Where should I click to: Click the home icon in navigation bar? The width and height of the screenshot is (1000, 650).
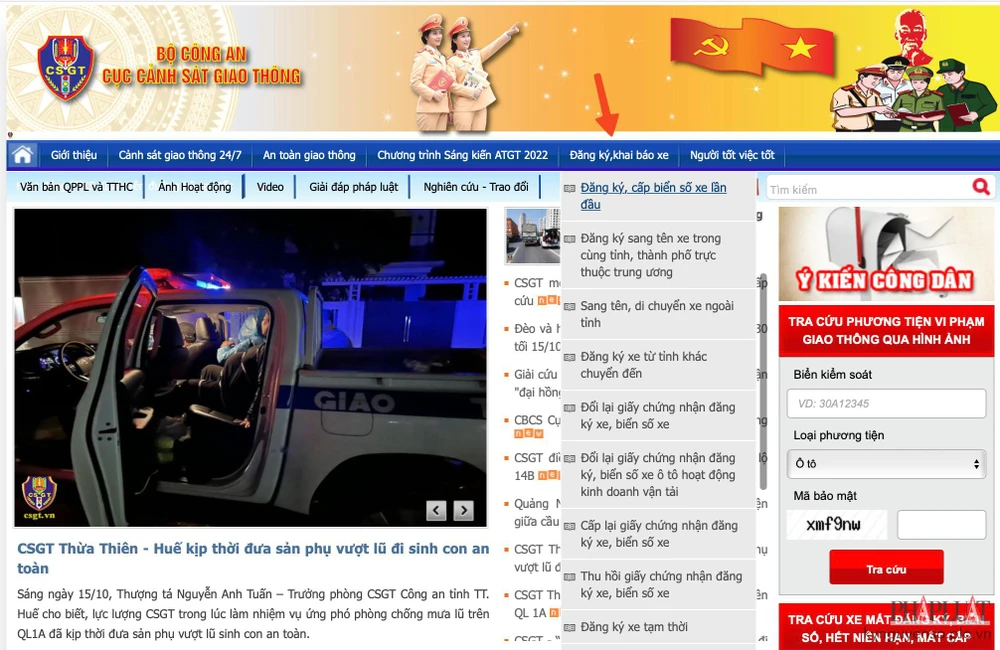22,155
